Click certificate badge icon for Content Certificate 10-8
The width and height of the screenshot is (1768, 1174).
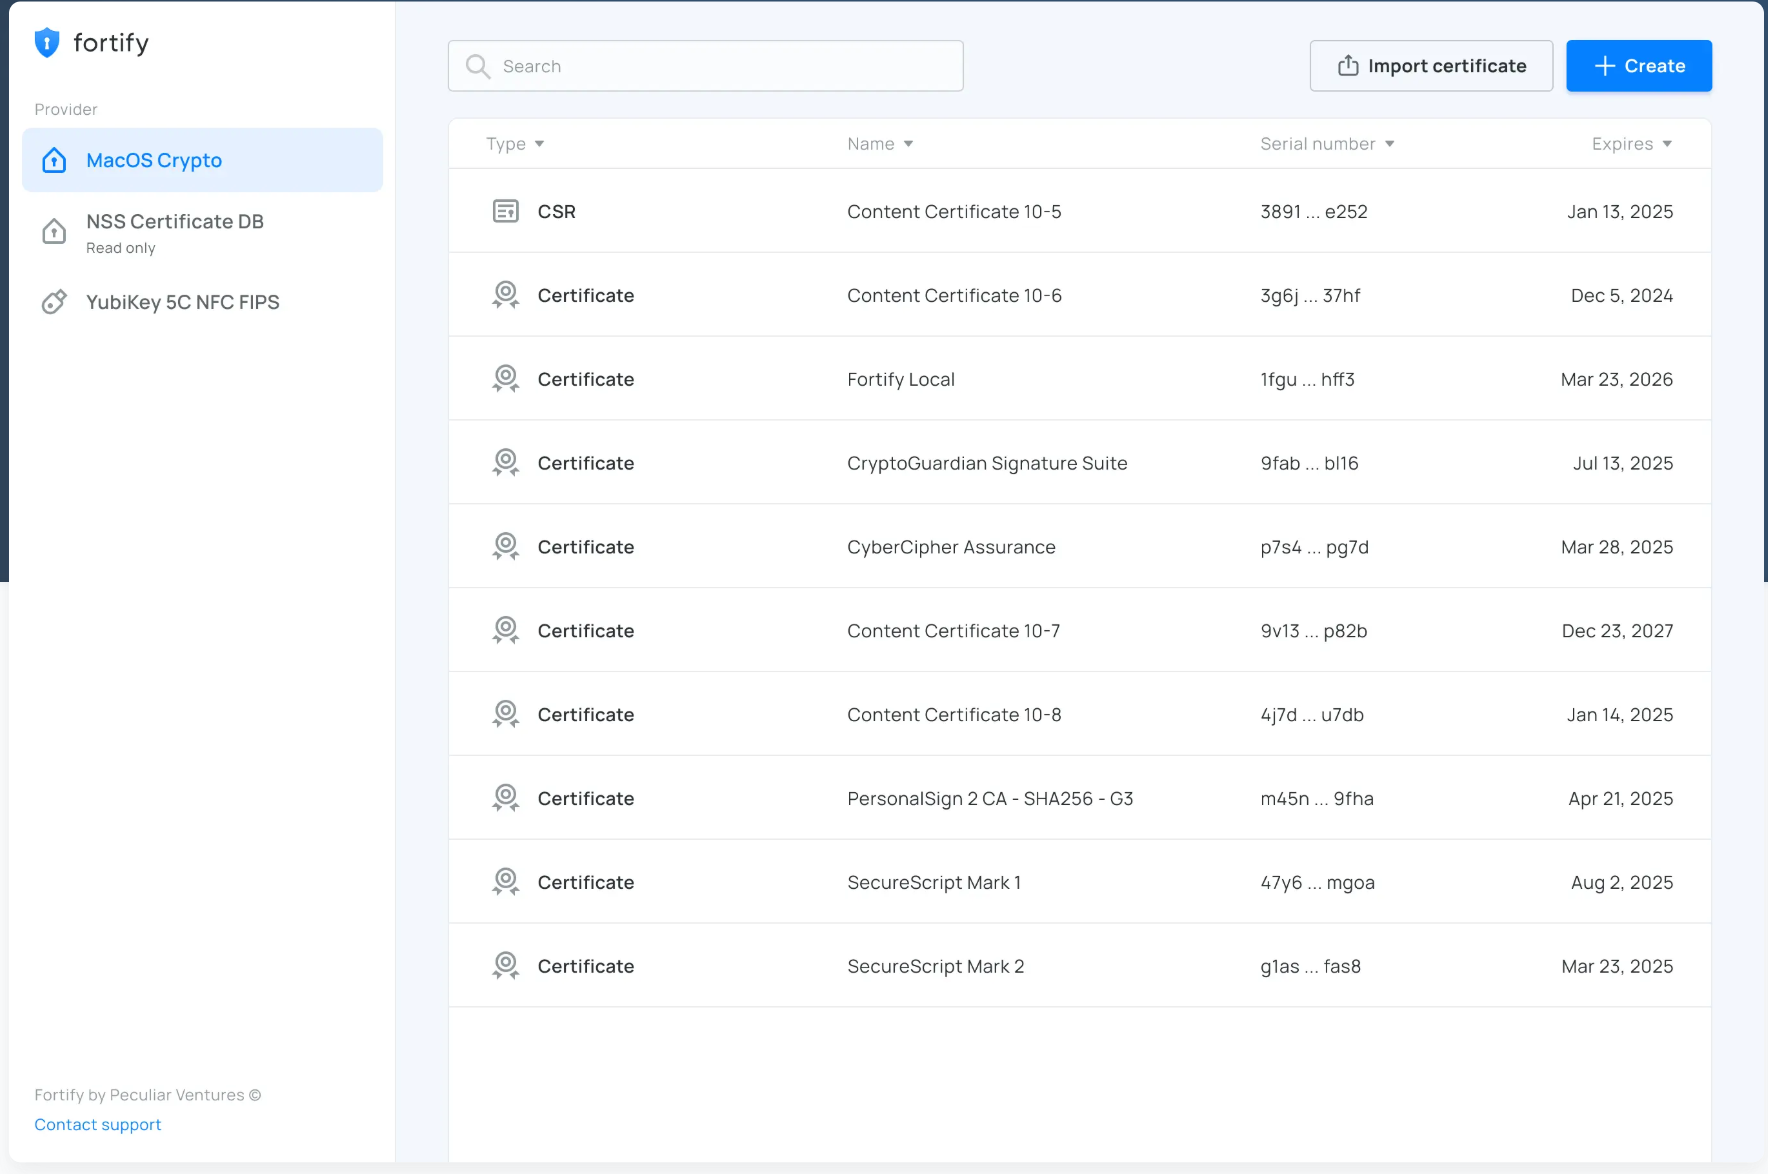(x=506, y=715)
